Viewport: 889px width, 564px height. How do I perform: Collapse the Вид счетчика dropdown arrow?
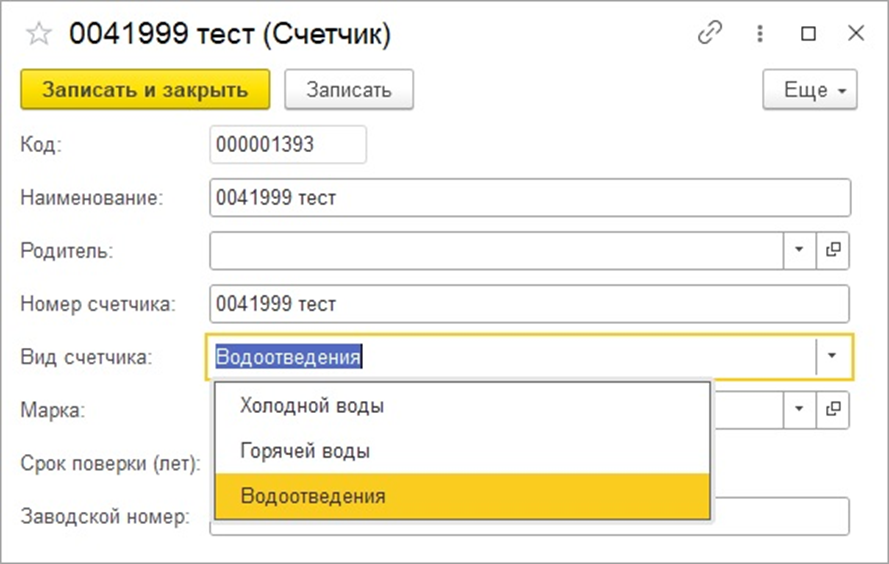pyautogui.click(x=832, y=357)
